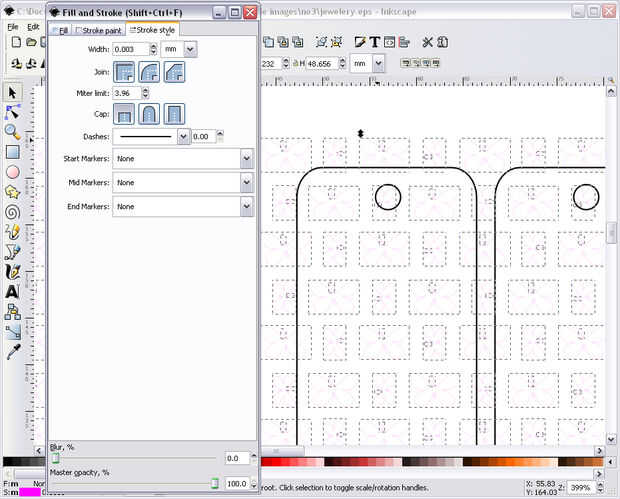
Task: Open Inkscape Preferences wrench icon
Action: pos(427,42)
